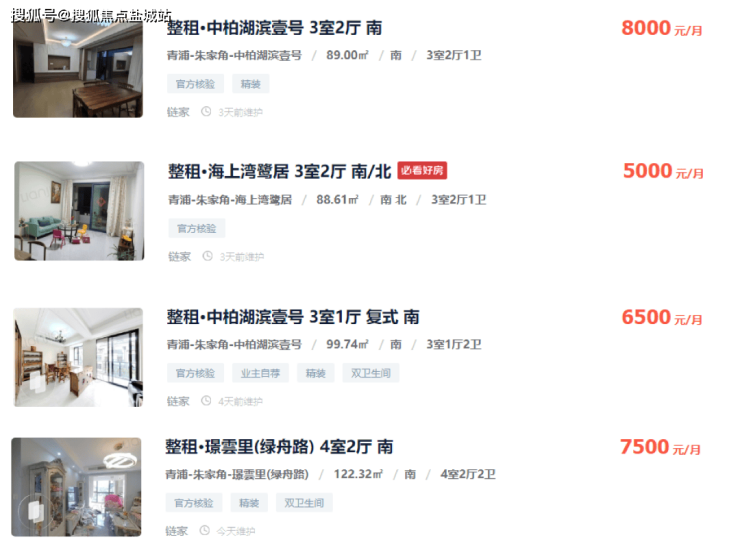This screenshot has width=740, height=557.
Task: Click the green sofa living room photo
Action: pyautogui.click(x=79, y=211)
